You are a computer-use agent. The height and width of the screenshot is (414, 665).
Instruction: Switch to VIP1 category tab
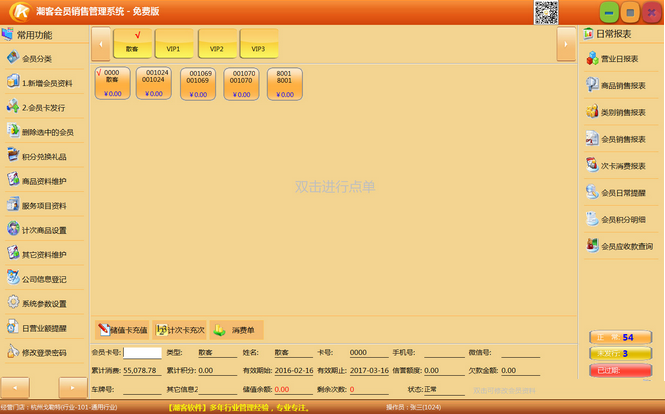coord(174,43)
